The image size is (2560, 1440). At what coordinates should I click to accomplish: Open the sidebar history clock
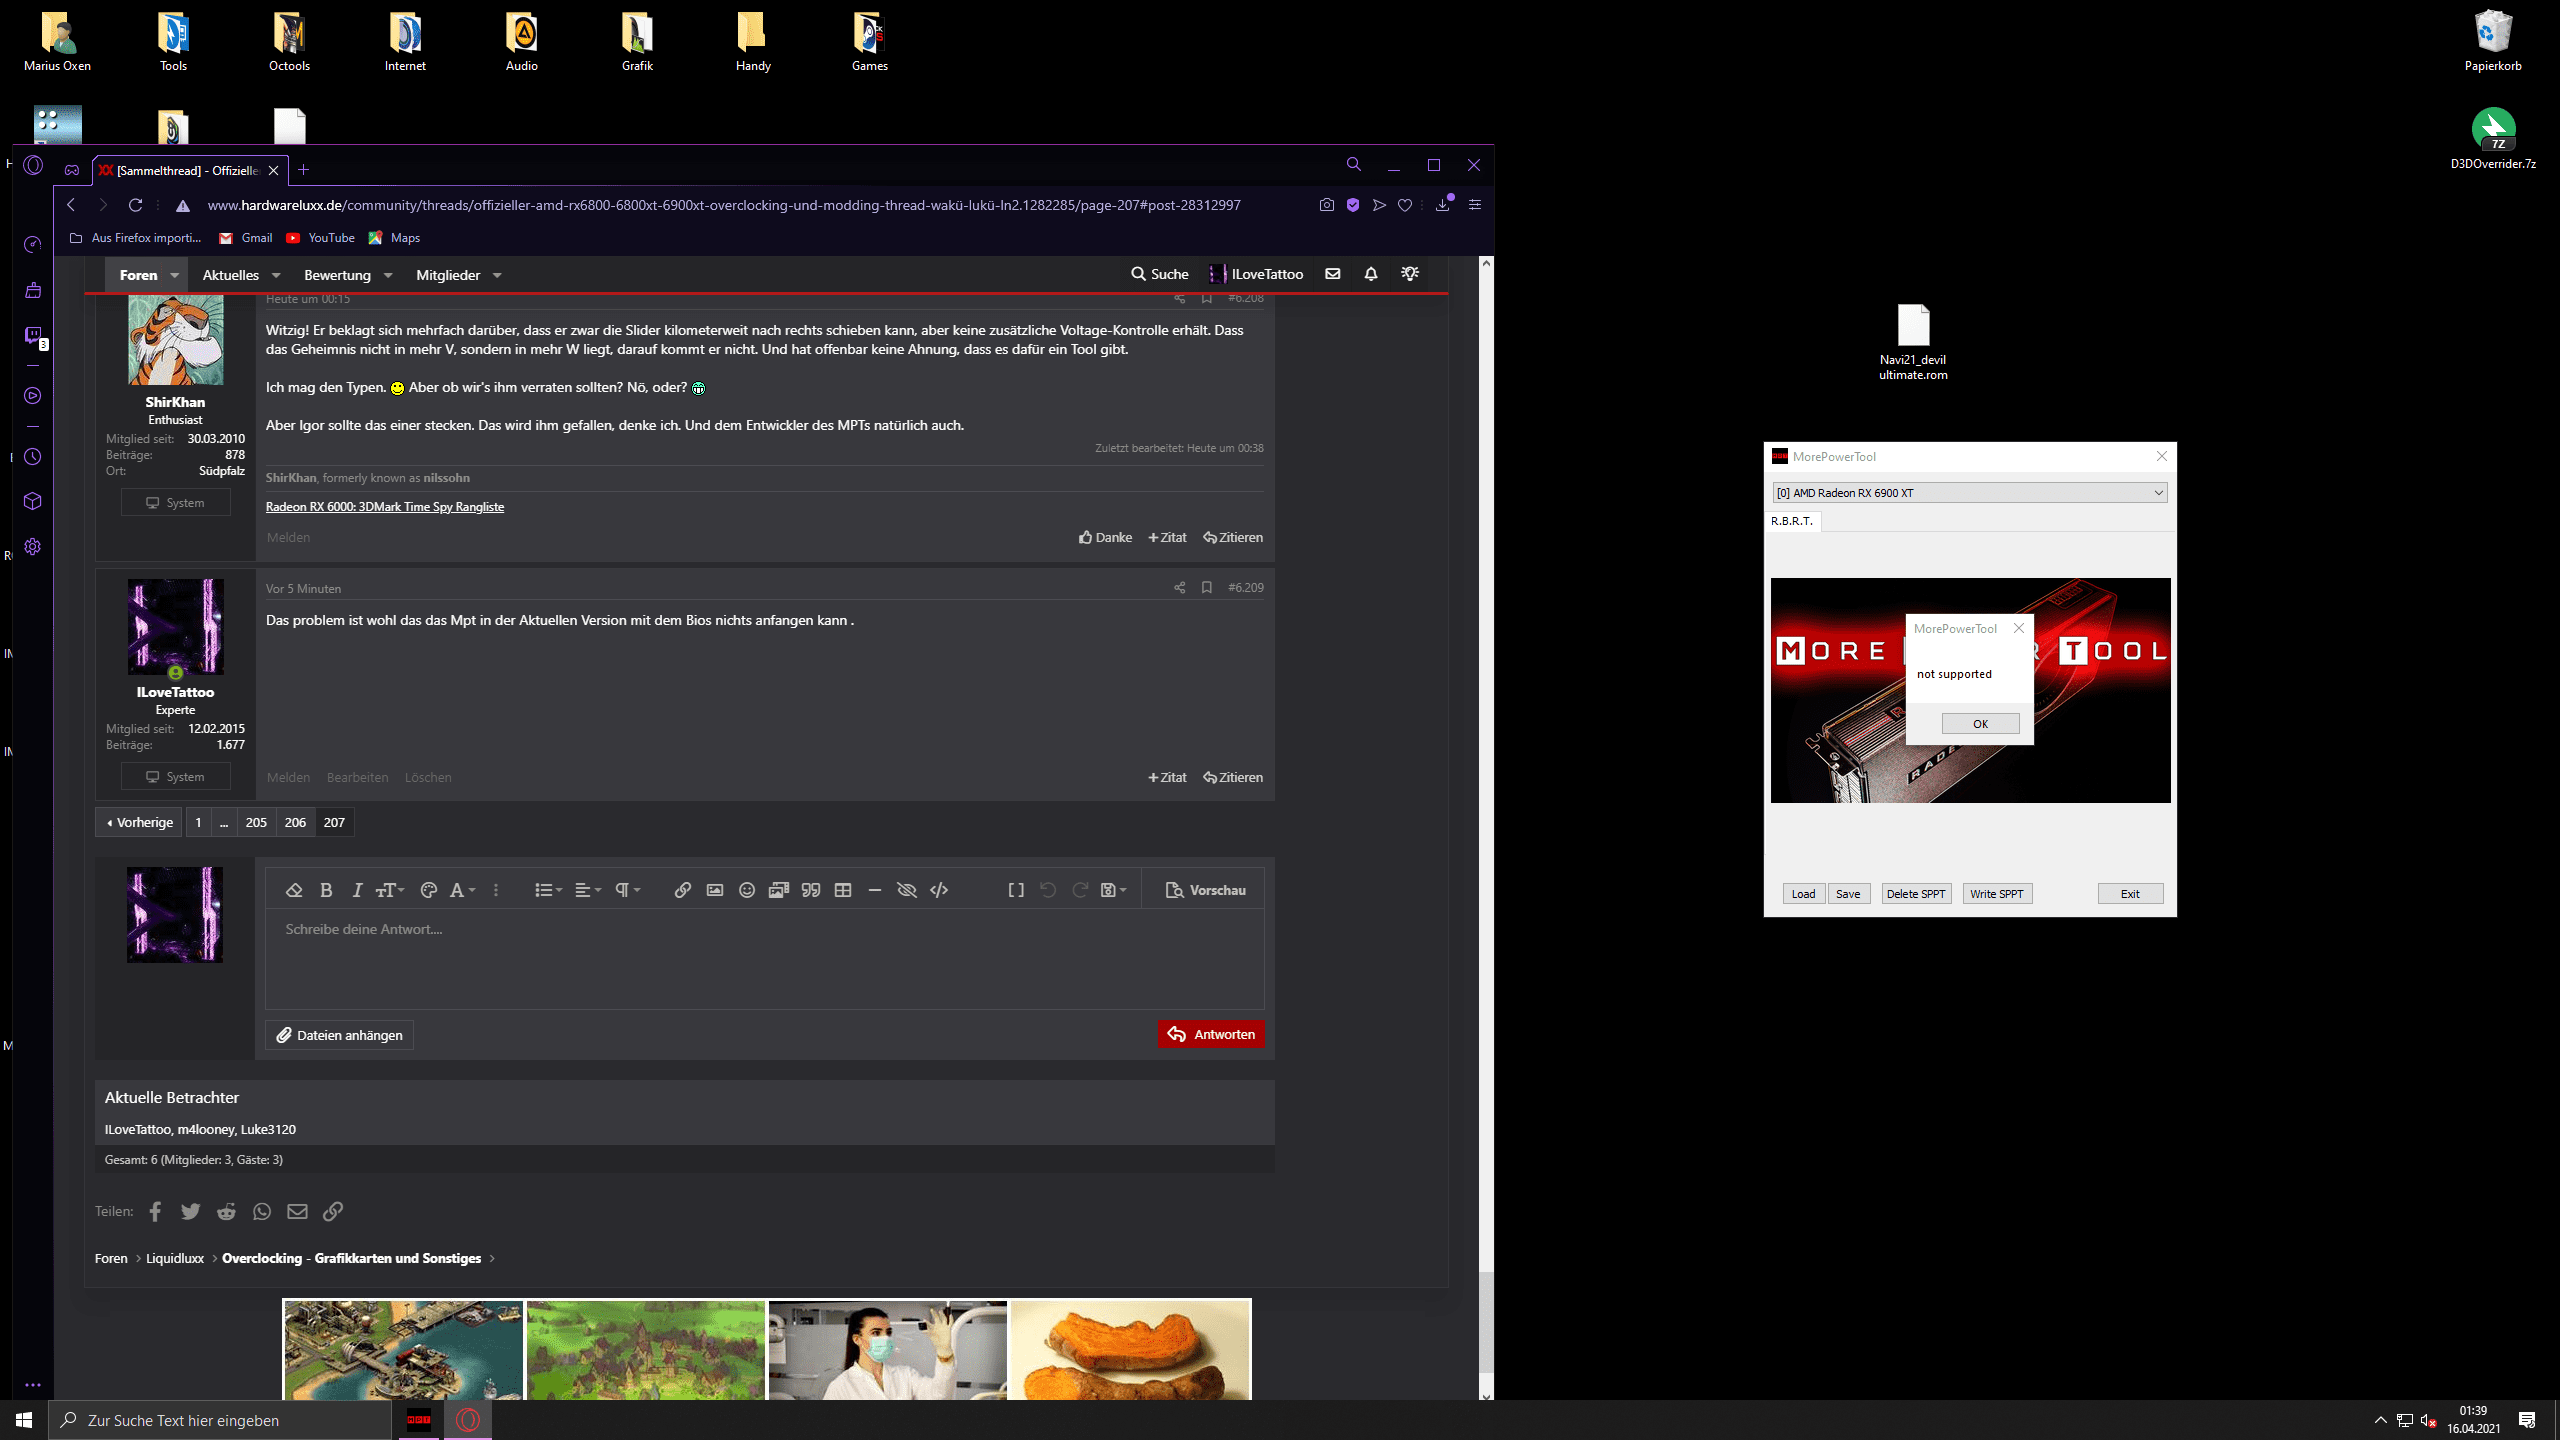tap(33, 457)
